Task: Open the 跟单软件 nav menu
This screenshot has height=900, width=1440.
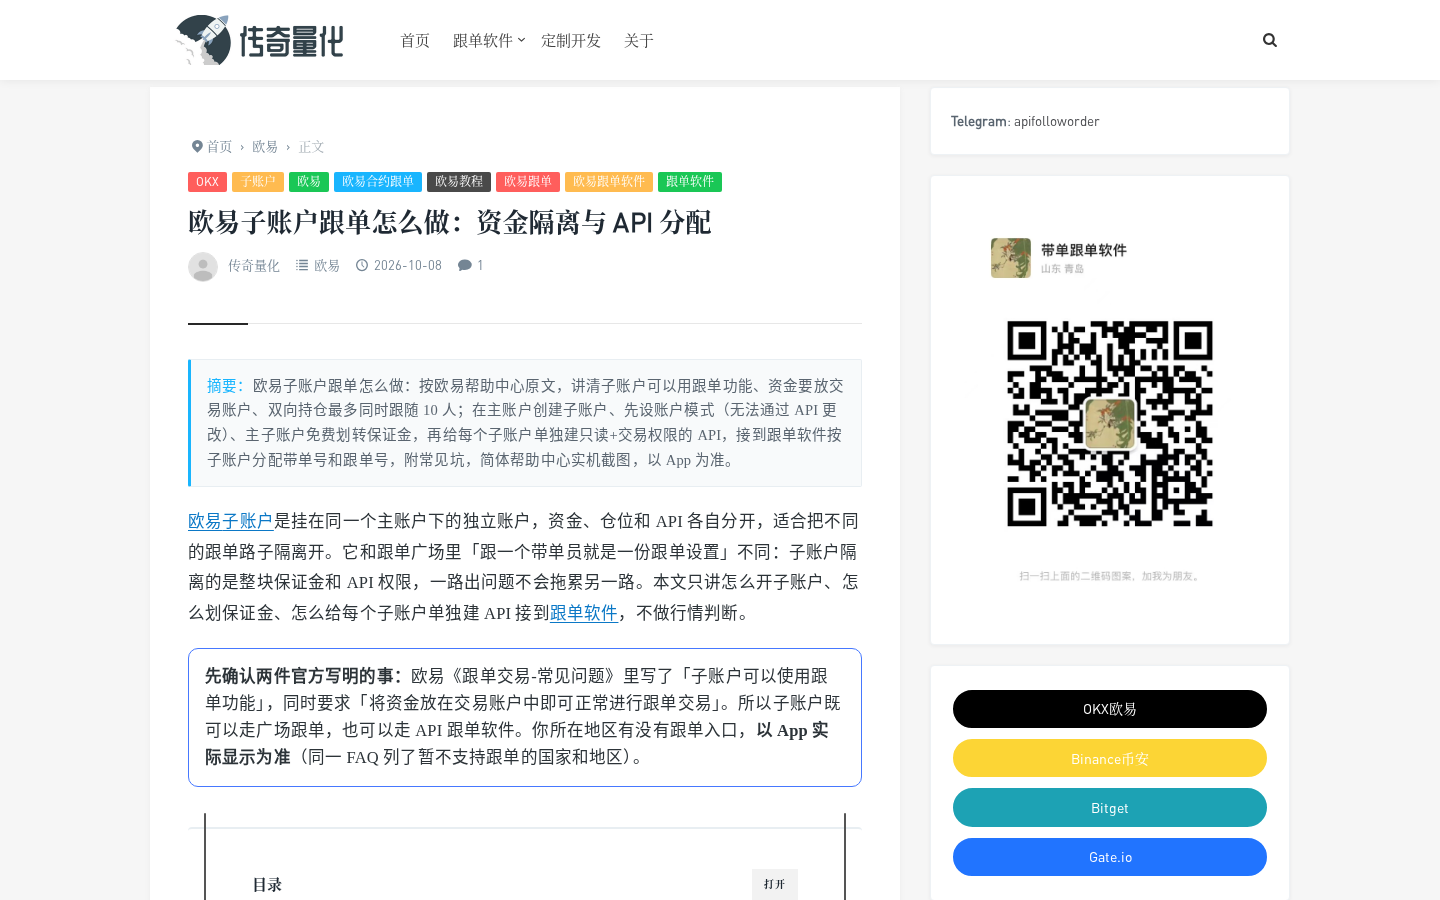Action: click(x=483, y=40)
